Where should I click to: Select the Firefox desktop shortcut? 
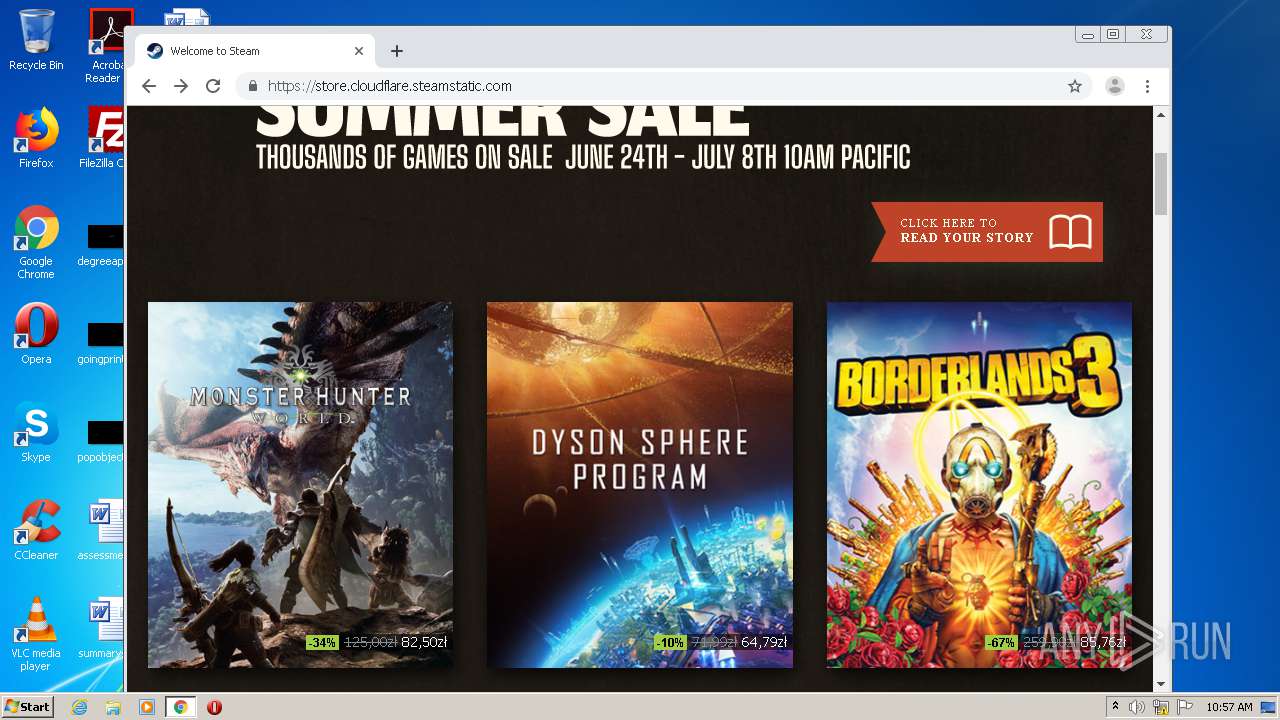36,138
